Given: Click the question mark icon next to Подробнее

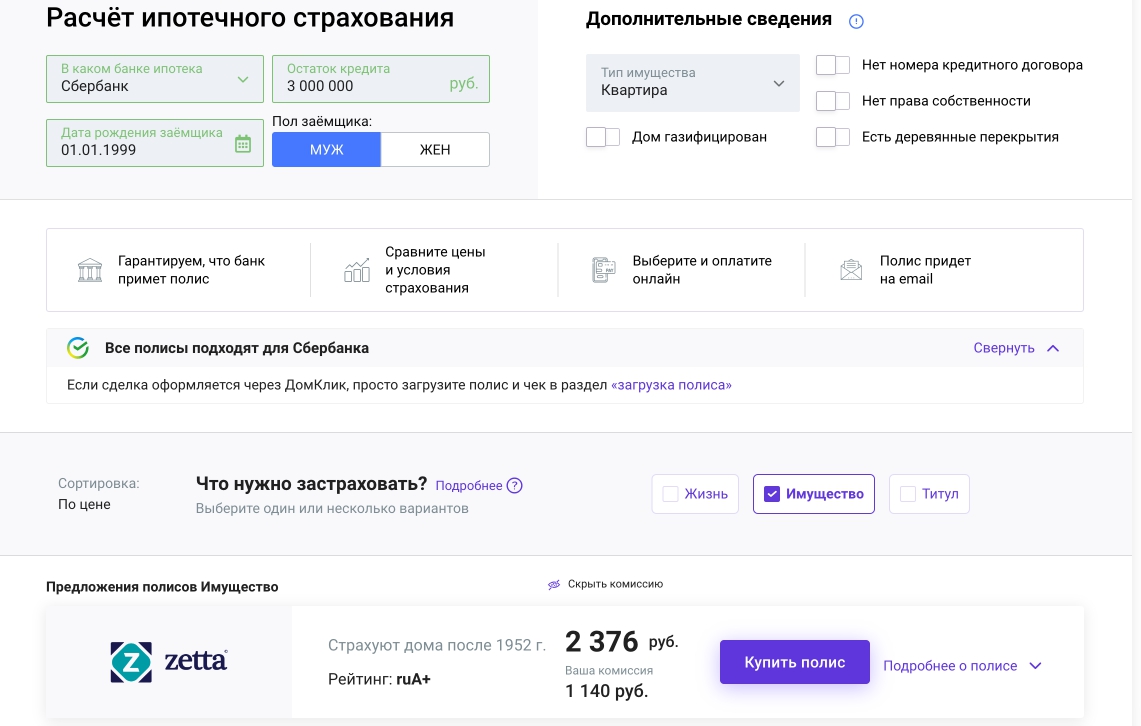Looking at the screenshot, I should click(514, 485).
